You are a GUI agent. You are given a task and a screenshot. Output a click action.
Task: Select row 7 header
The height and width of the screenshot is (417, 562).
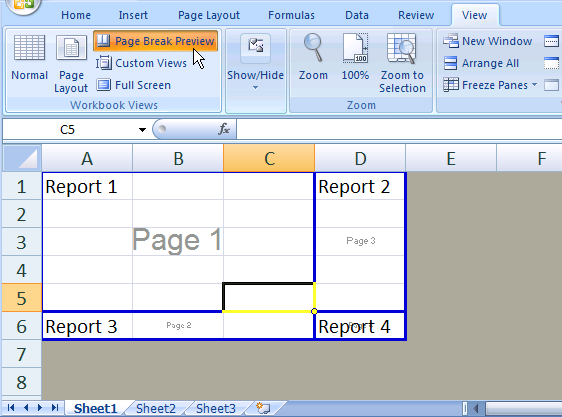(x=22, y=354)
